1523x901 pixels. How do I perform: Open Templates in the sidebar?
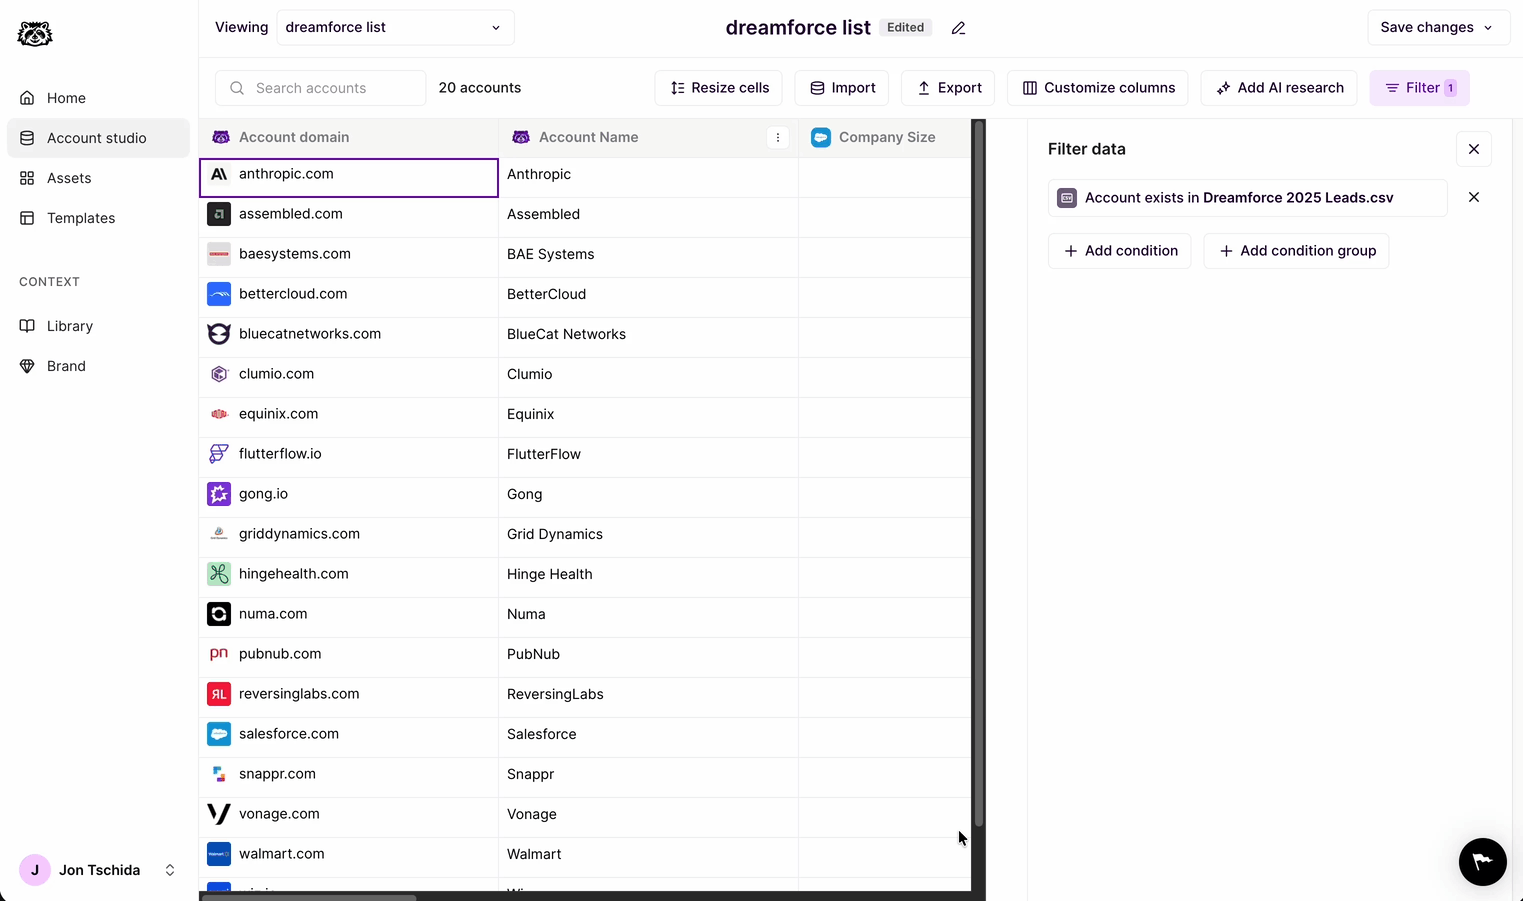tap(98, 218)
